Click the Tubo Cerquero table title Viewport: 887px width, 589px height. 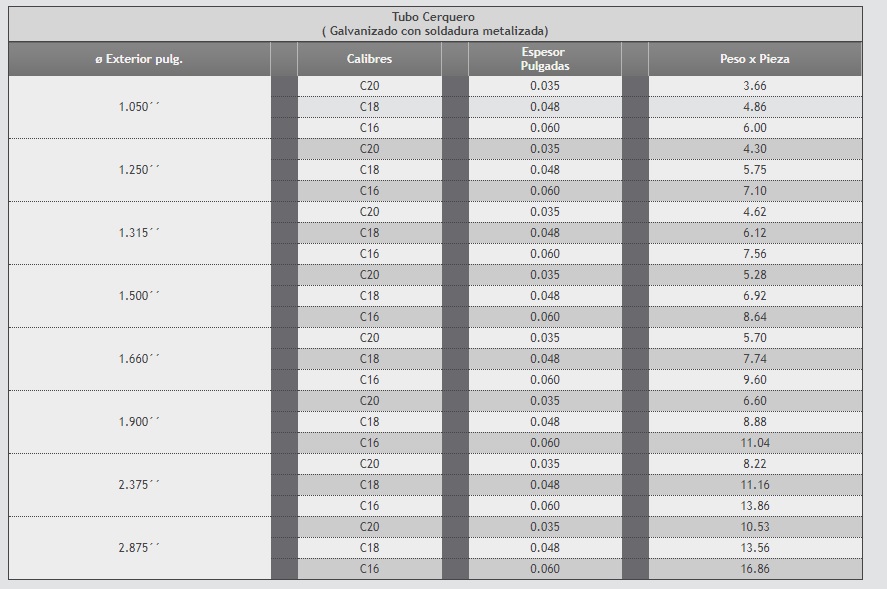(x=435, y=24)
